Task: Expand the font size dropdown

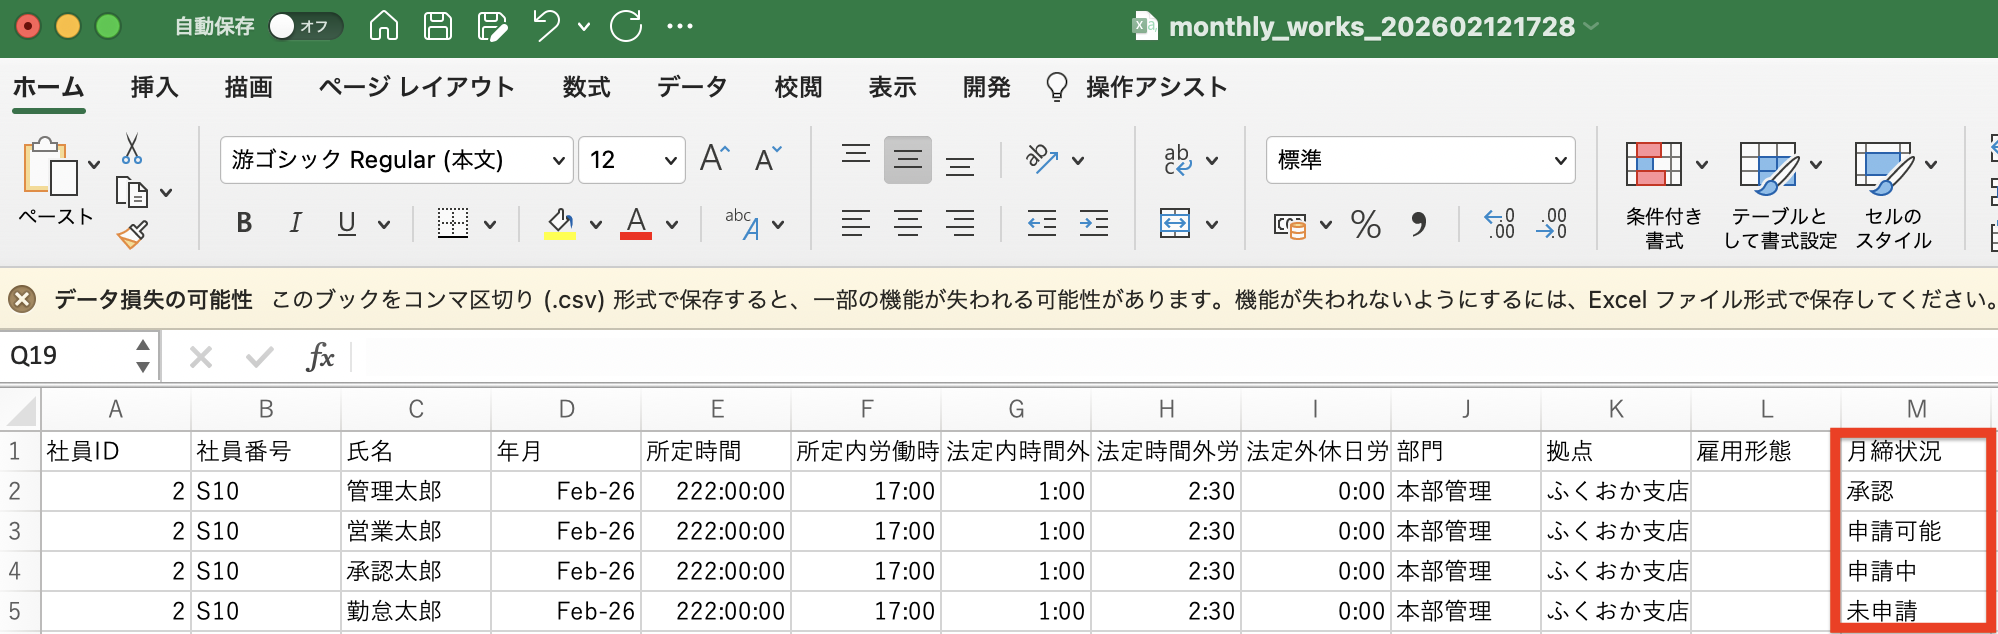Action: click(x=670, y=160)
